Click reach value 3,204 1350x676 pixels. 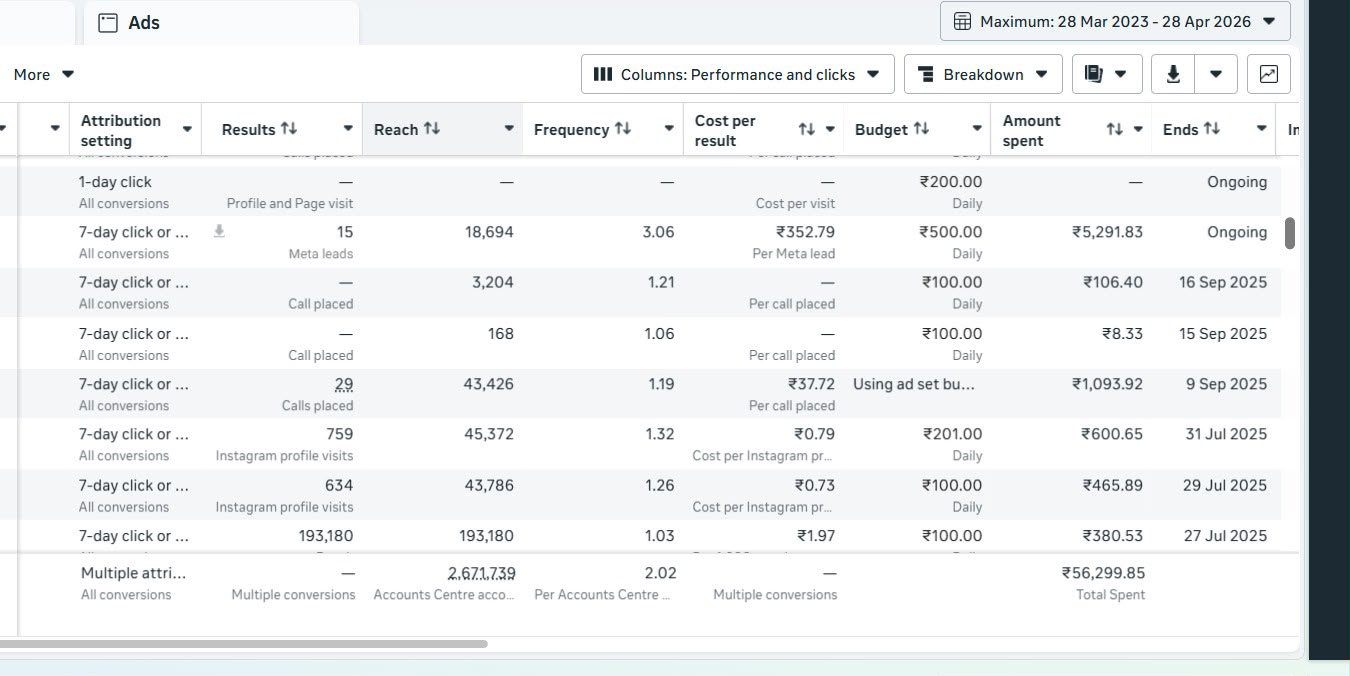(x=493, y=282)
